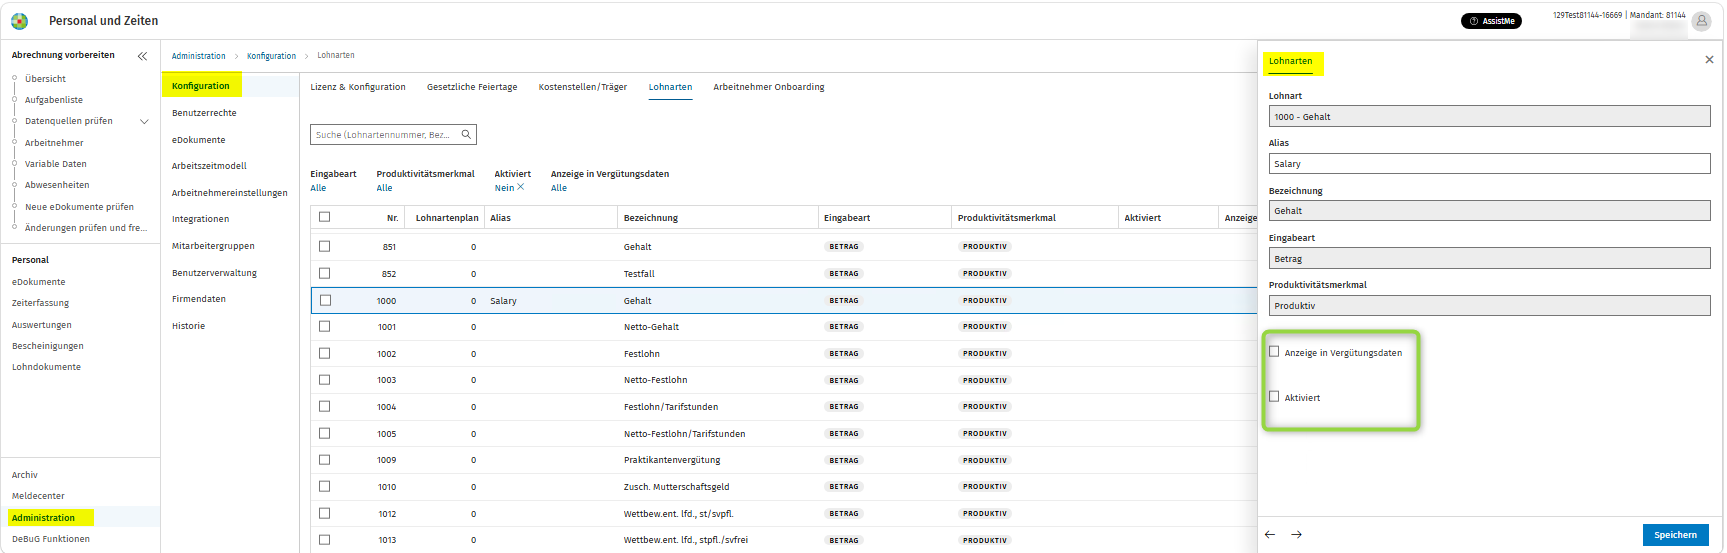This screenshot has height=553, width=1727.
Task: Switch to Gesetzliche Feiertage tab
Action: 472,87
